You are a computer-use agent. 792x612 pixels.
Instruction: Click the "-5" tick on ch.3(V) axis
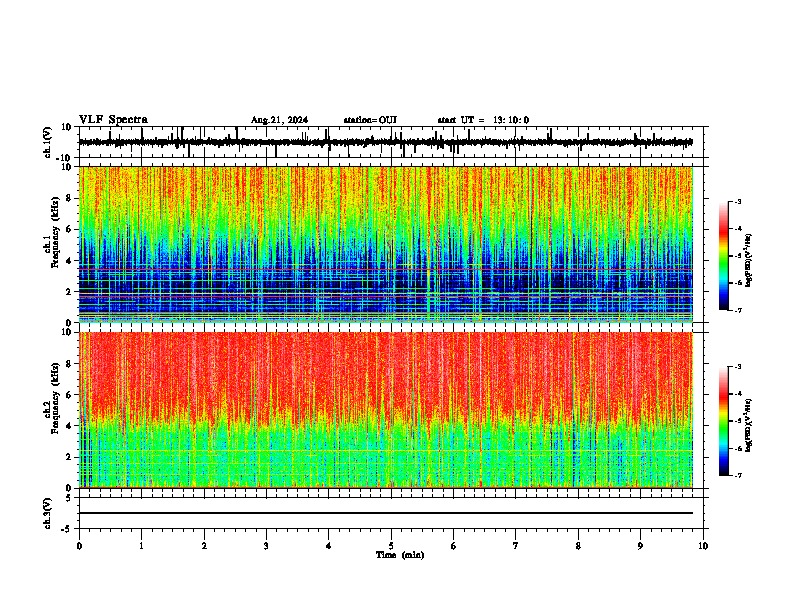coord(68,529)
